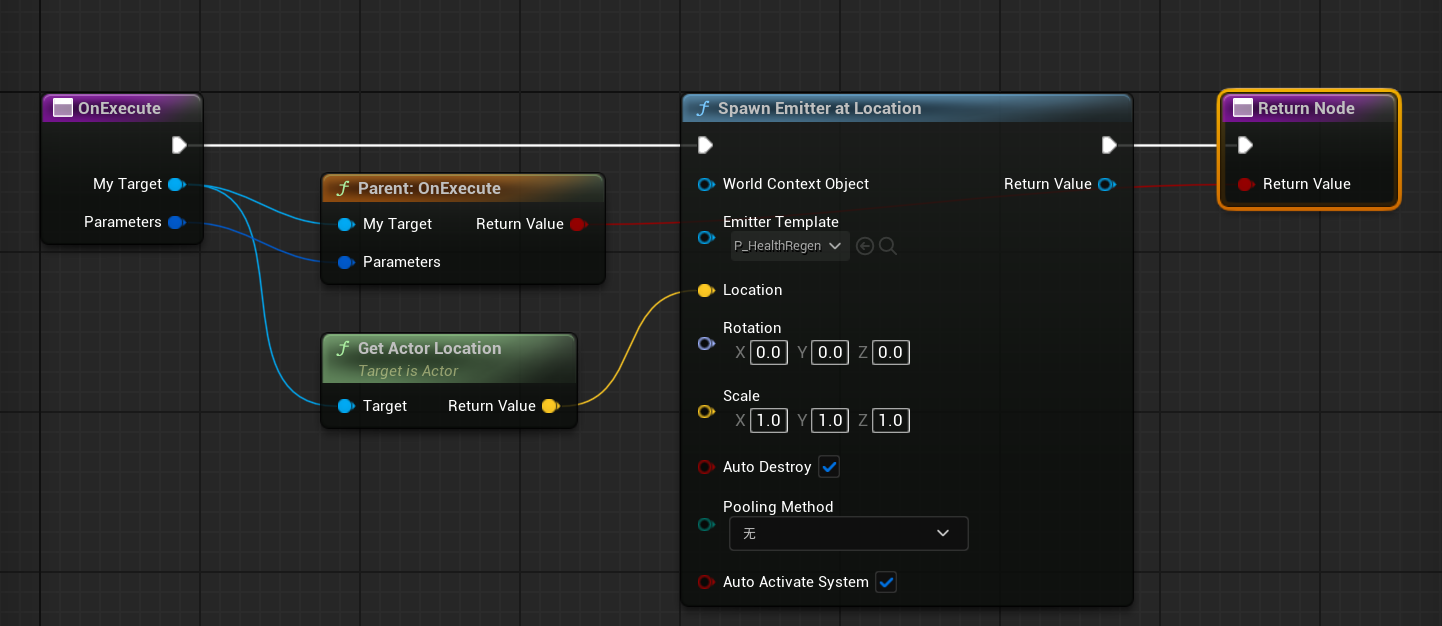Click World Context Object pin

click(706, 184)
